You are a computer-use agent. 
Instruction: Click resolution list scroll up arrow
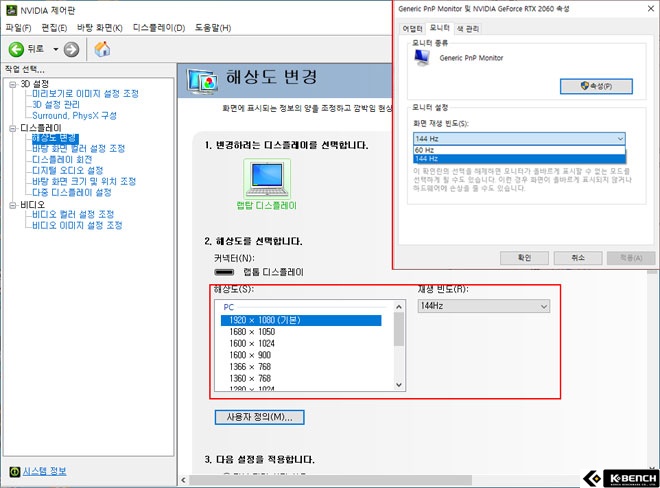point(399,307)
